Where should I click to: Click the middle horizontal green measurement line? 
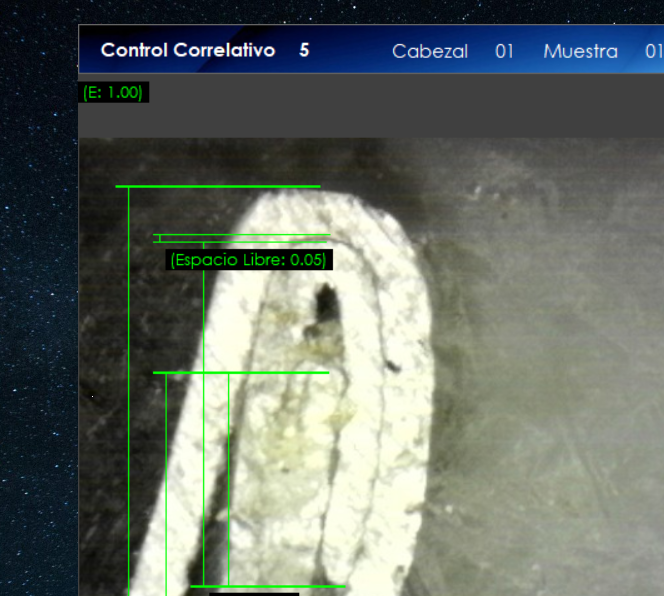coord(240,373)
